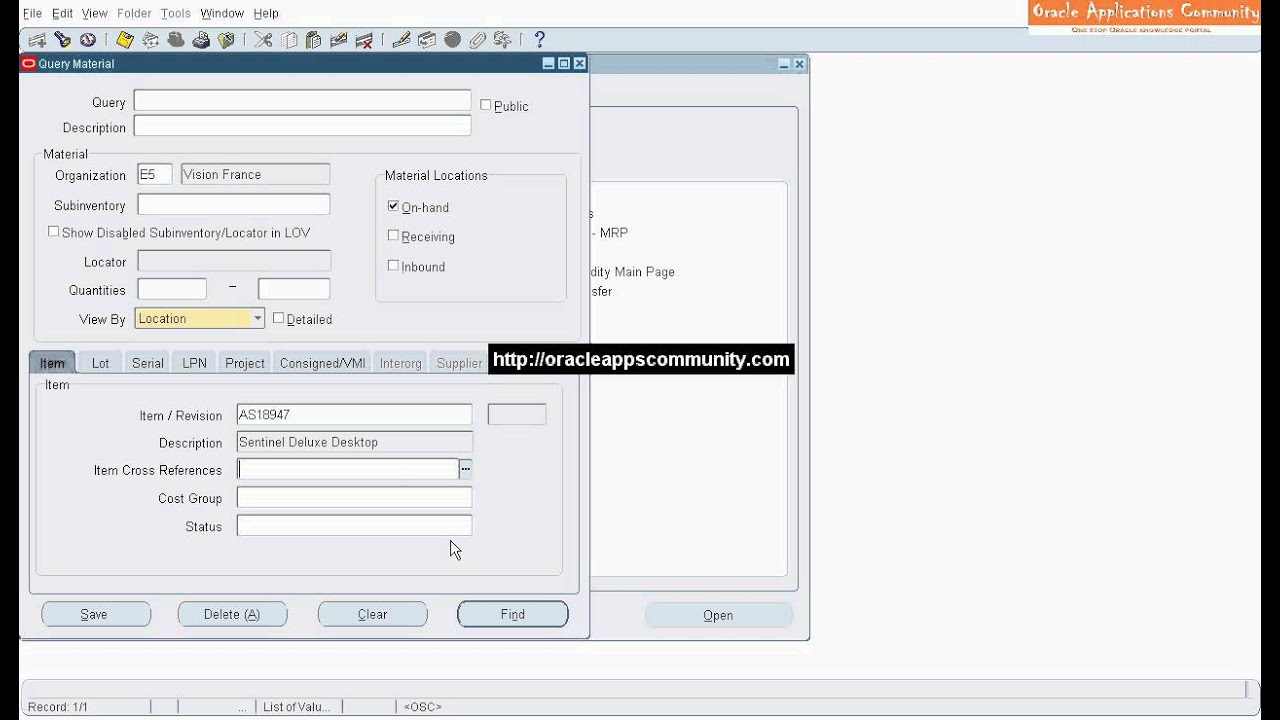Open the Show Navigator compass icon

point(88,40)
